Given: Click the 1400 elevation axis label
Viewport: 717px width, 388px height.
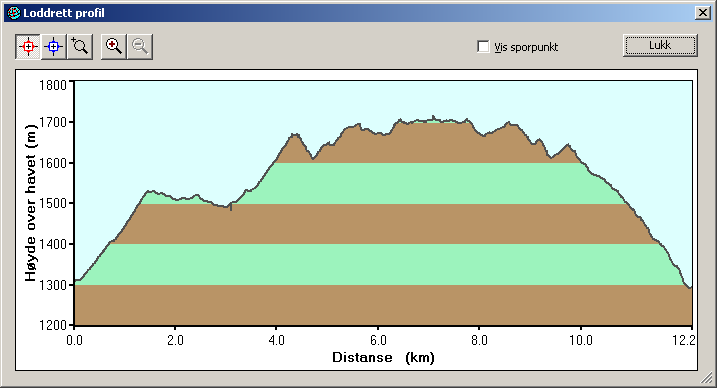Looking at the screenshot, I should 53,244.
